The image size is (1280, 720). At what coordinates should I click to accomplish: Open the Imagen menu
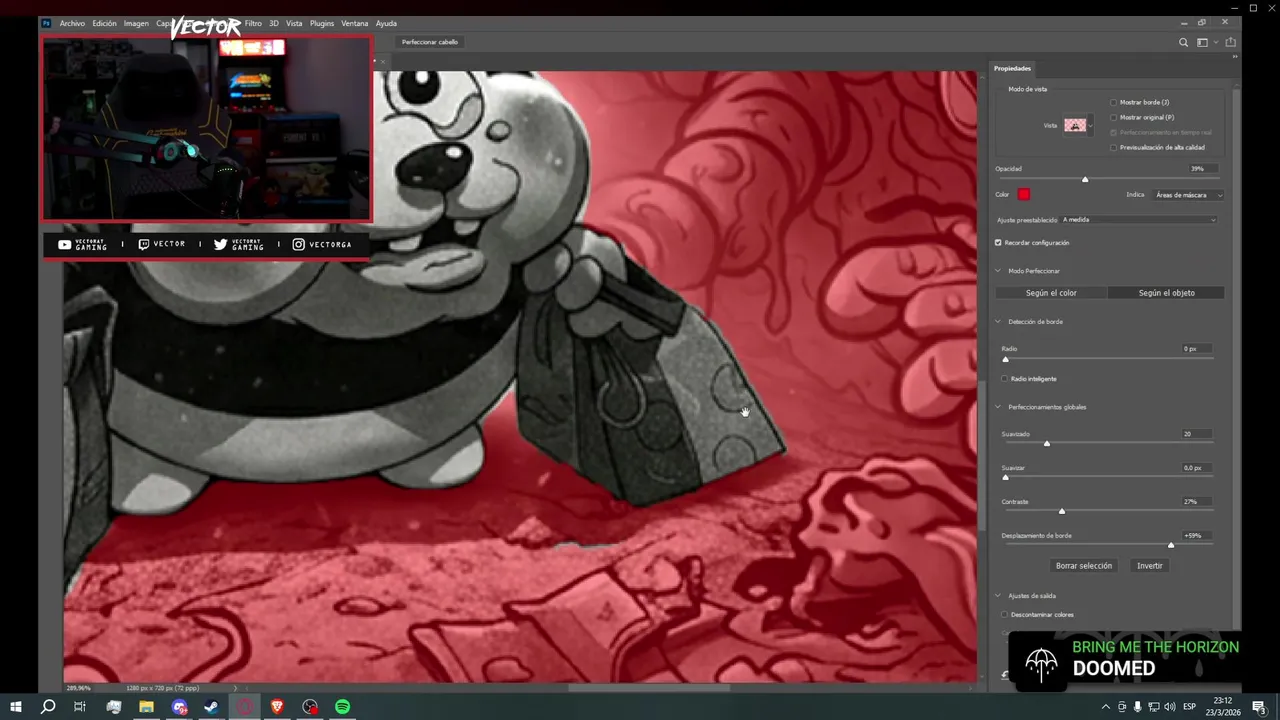(136, 23)
